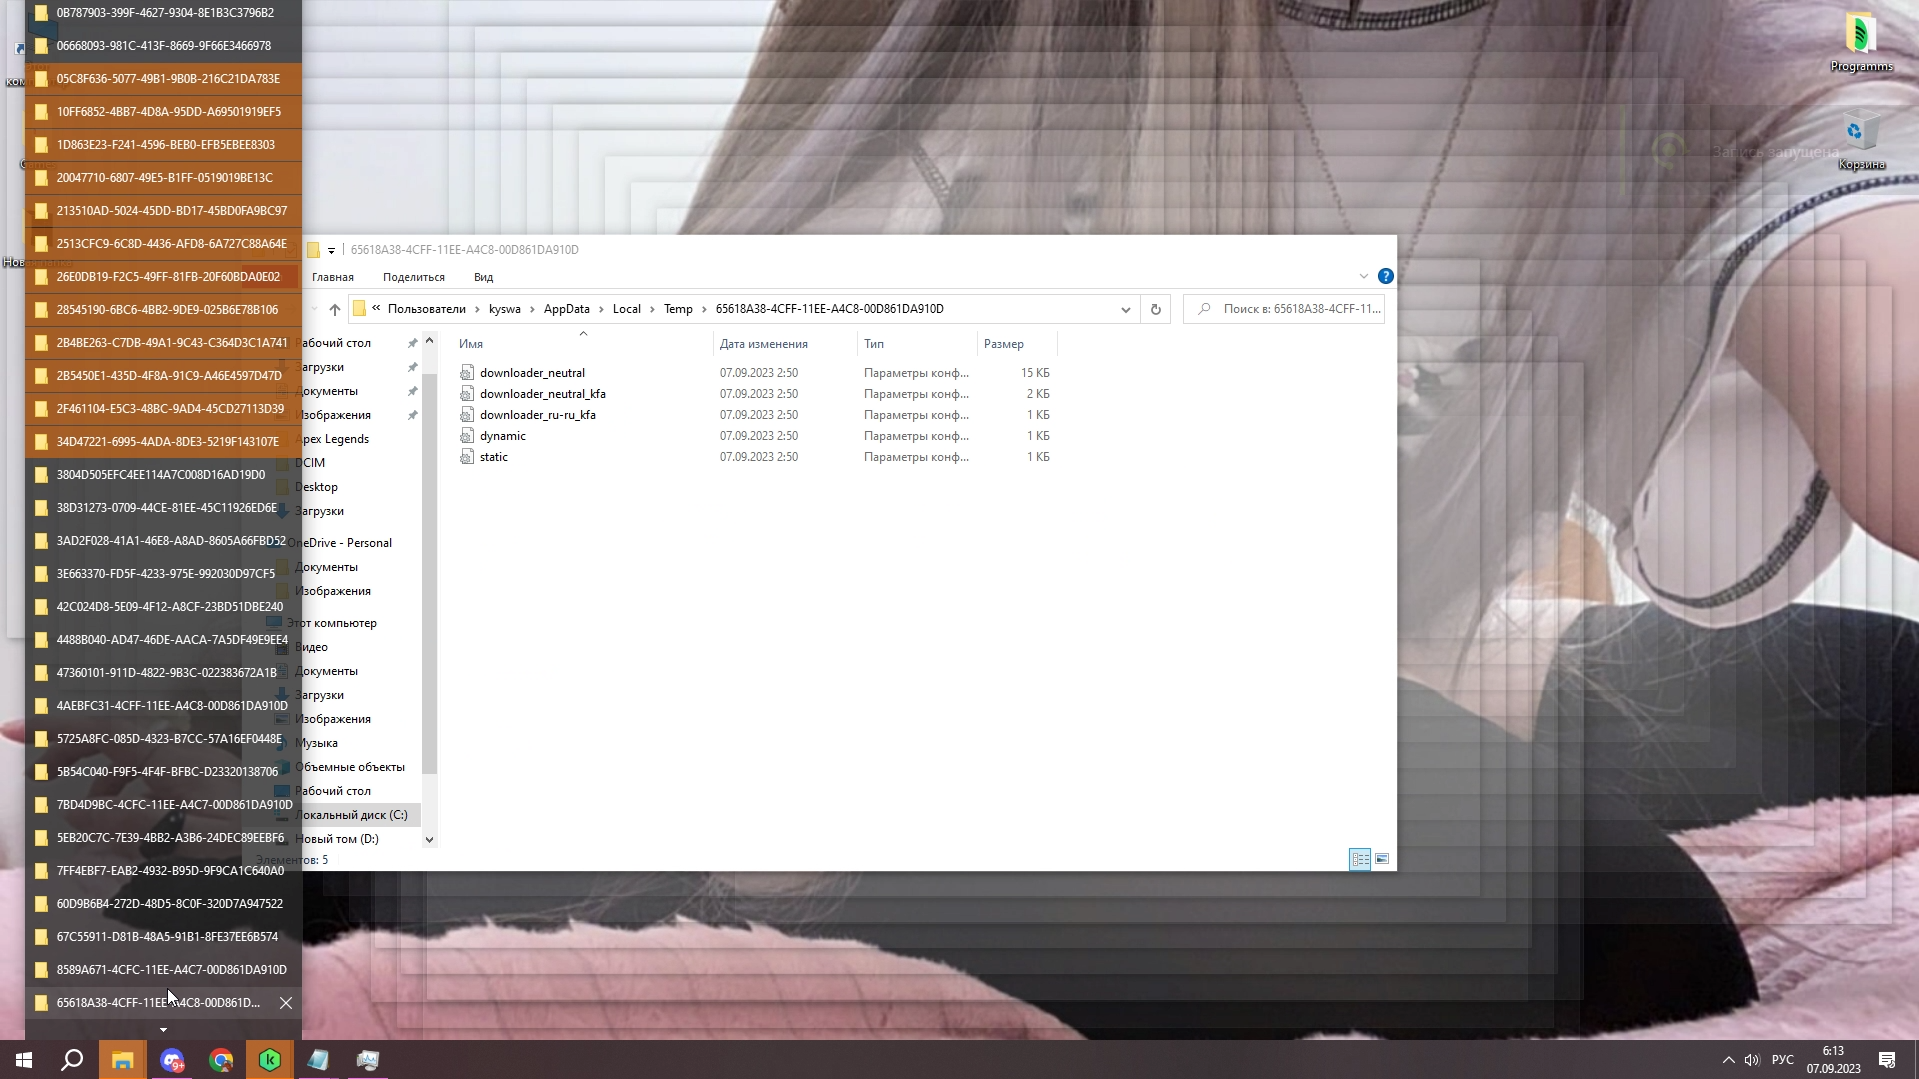Select the downloader_neutral file

click(x=531, y=372)
